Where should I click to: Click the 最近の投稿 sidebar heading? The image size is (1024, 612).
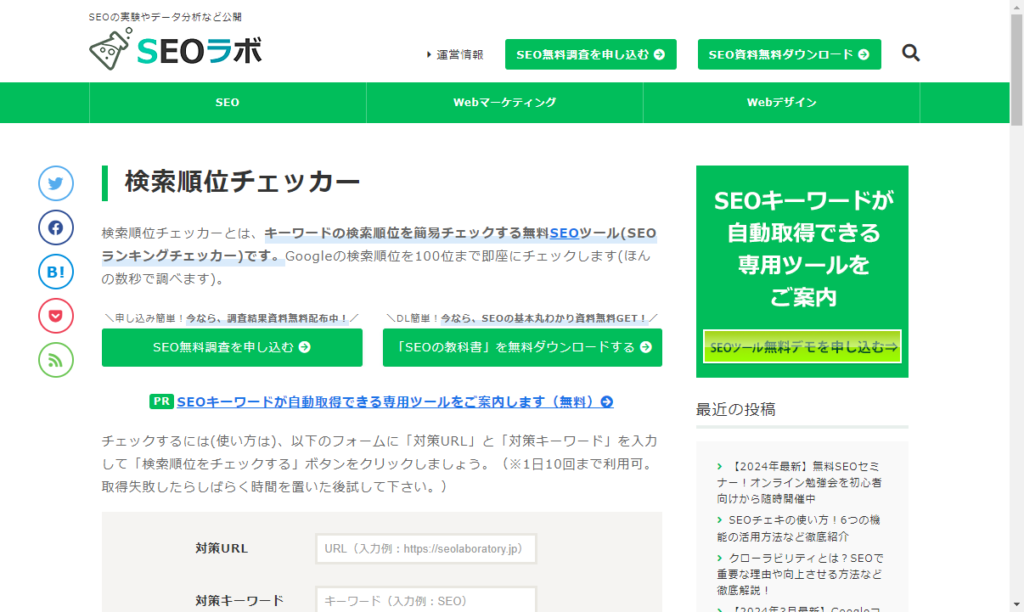pyautogui.click(x=736, y=410)
